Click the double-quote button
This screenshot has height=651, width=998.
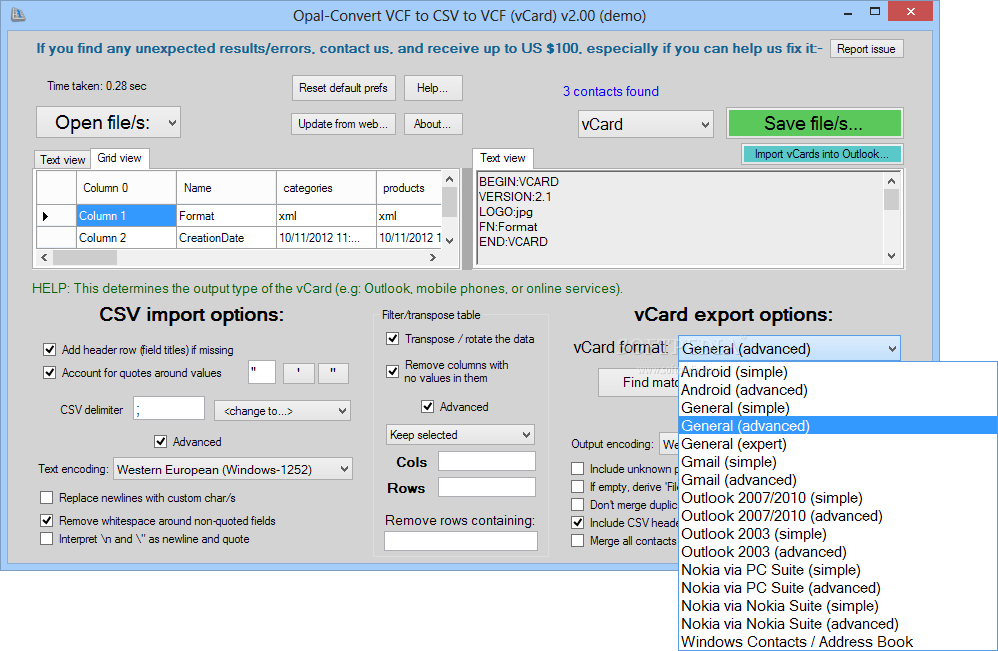[333, 374]
